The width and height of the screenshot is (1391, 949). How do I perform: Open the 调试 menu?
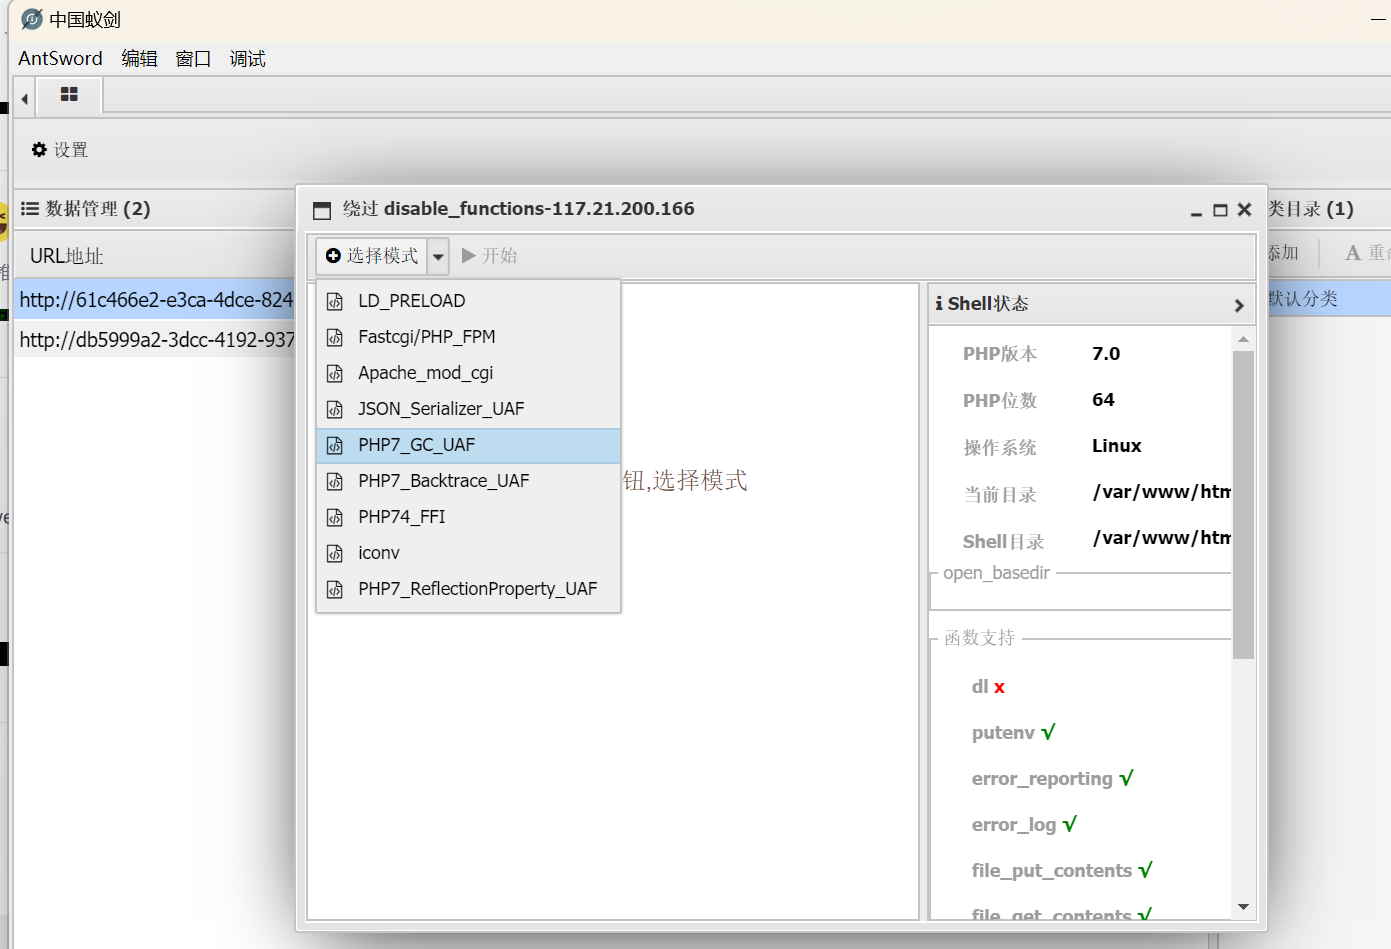247,58
